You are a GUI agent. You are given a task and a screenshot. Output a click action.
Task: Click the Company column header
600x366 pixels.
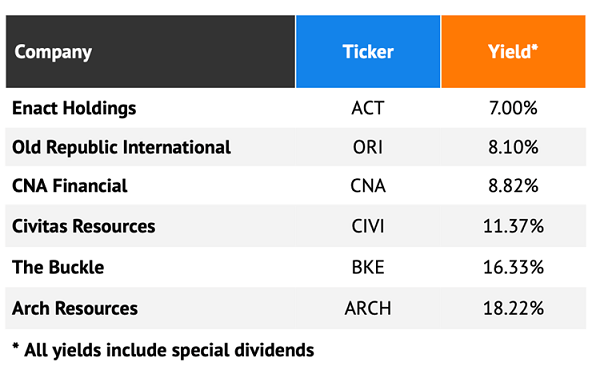pyautogui.click(x=150, y=52)
